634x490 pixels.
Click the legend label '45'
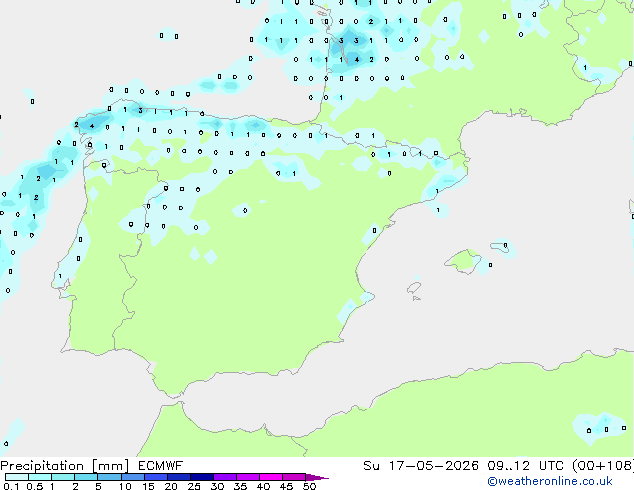[x=286, y=486]
